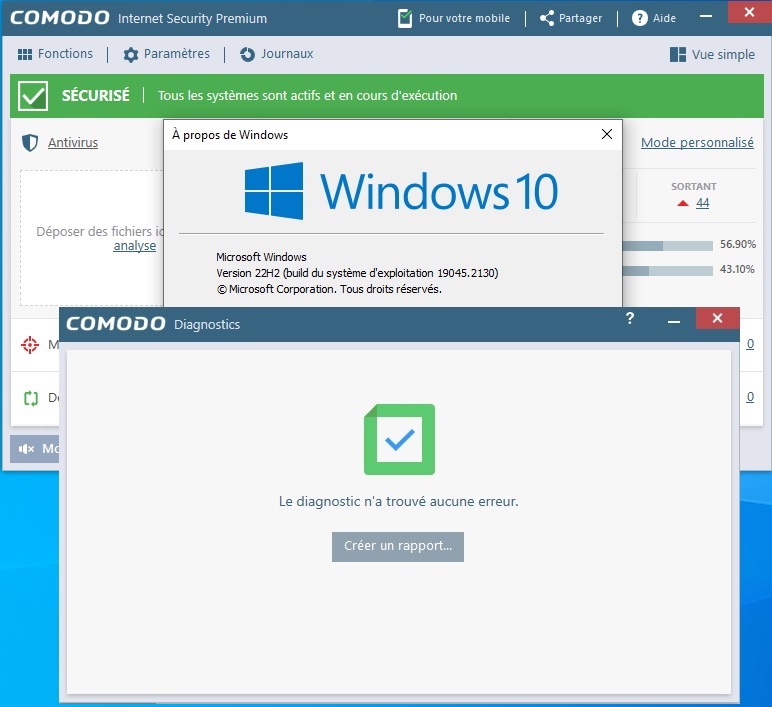This screenshot has width=772, height=707.
Task: Click the Mode personnalisé link
Action: pyautogui.click(x=697, y=142)
